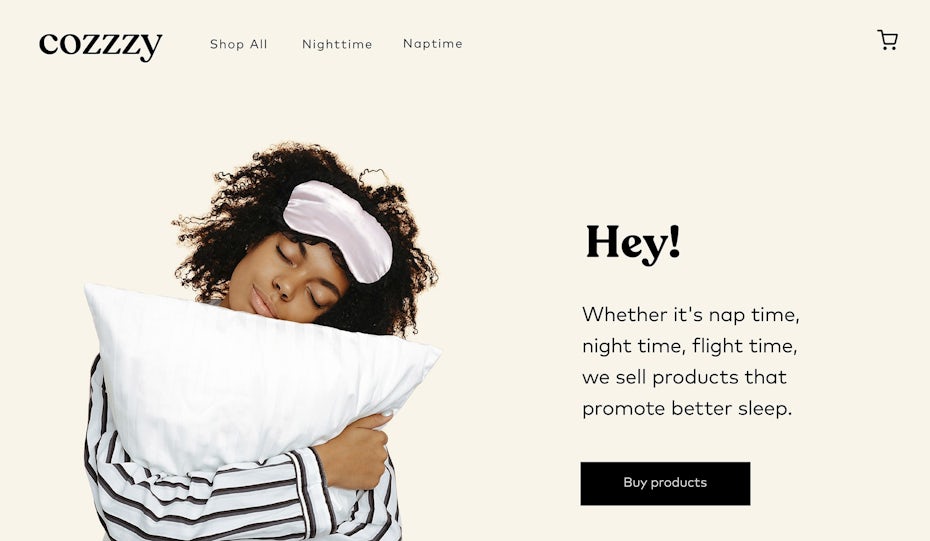Click the line "we sell products that"
The image size is (930, 541).
(684, 377)
